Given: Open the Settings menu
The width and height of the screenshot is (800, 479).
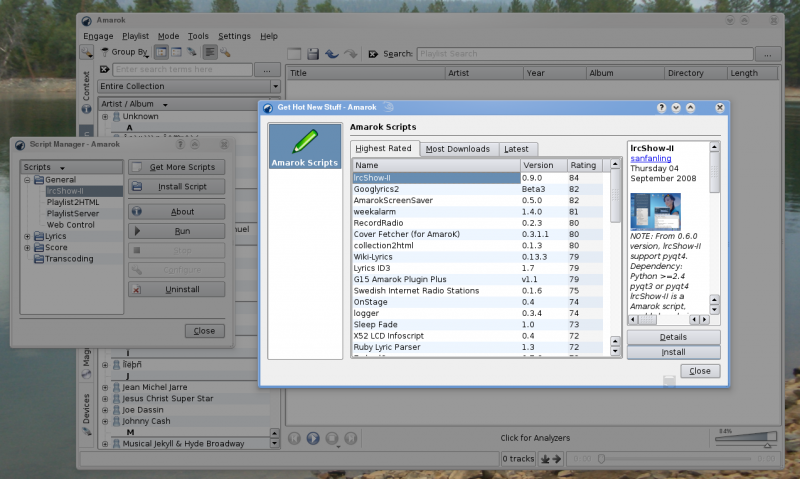Looking at the screenshot, I should (234, 36).
